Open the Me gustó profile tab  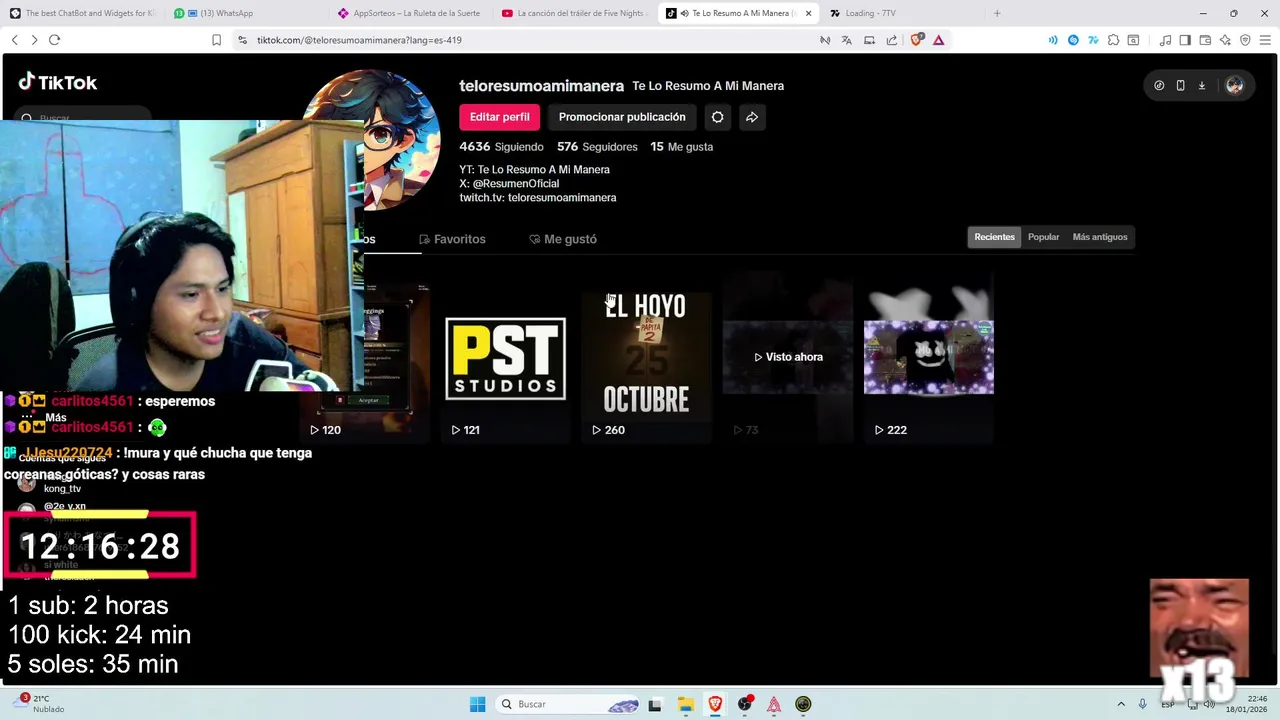(563, 239)
